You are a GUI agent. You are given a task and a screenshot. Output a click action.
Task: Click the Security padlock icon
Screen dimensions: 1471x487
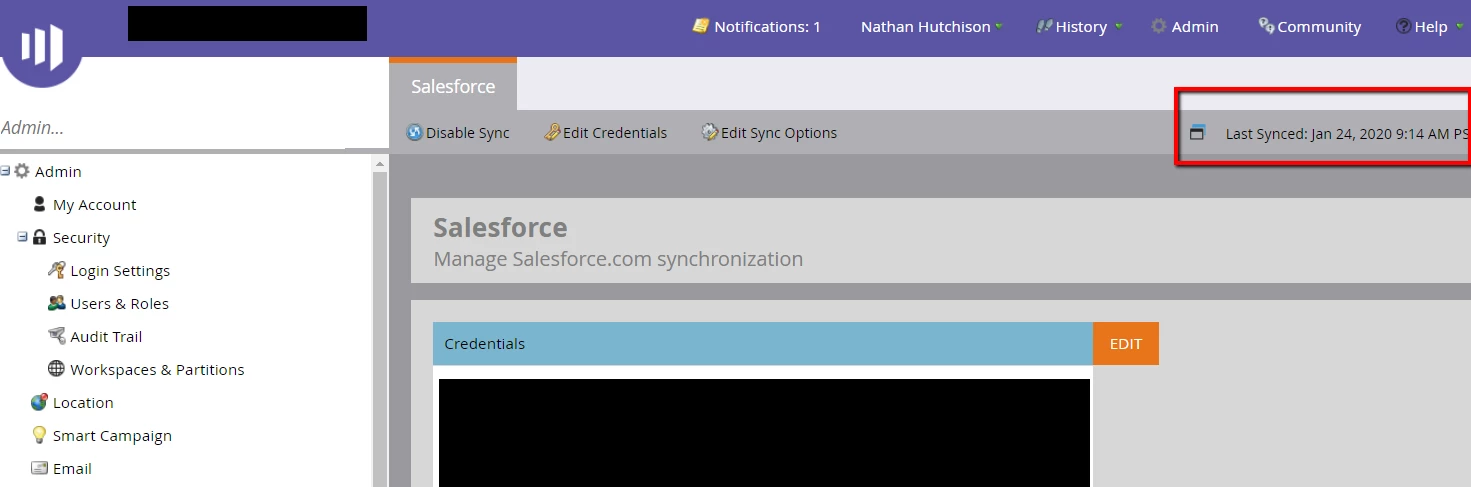[40, 237]
